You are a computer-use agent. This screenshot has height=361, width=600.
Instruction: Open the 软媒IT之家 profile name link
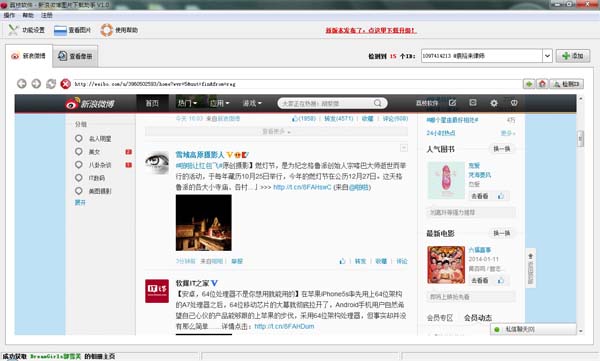(x=193, y=283)
